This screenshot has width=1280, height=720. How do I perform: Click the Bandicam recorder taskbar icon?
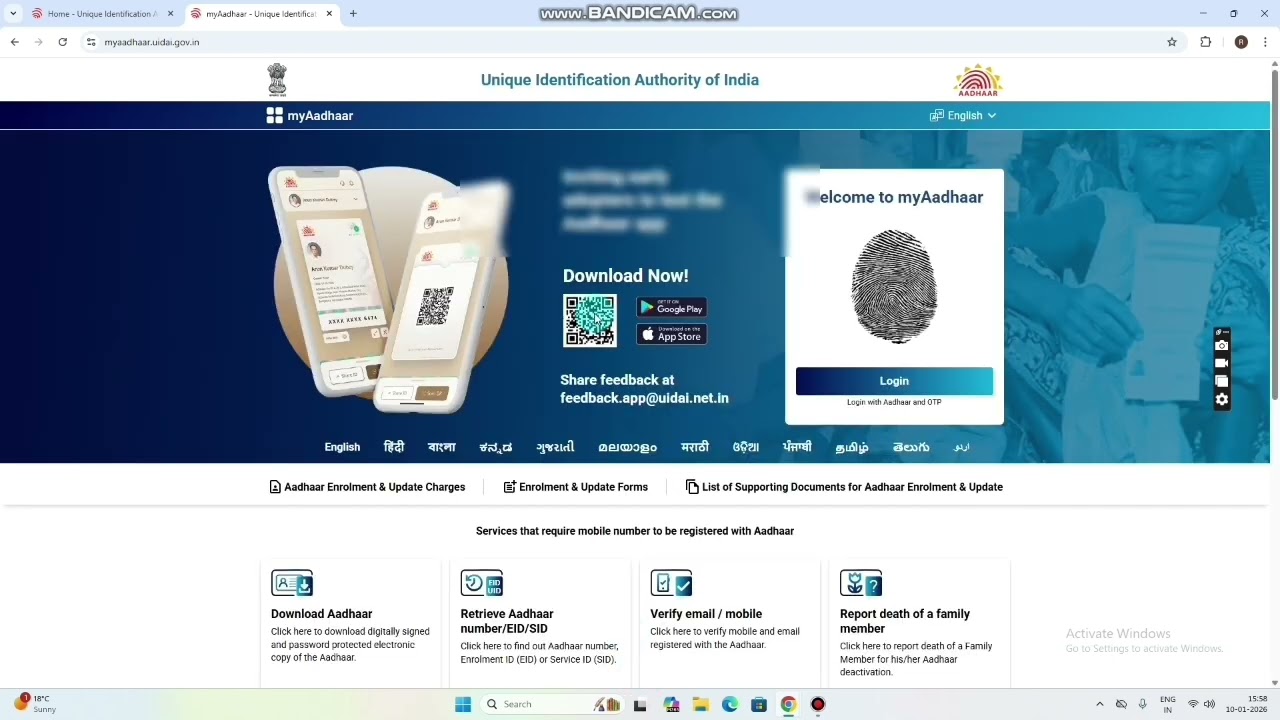click(x=818, y=704)
